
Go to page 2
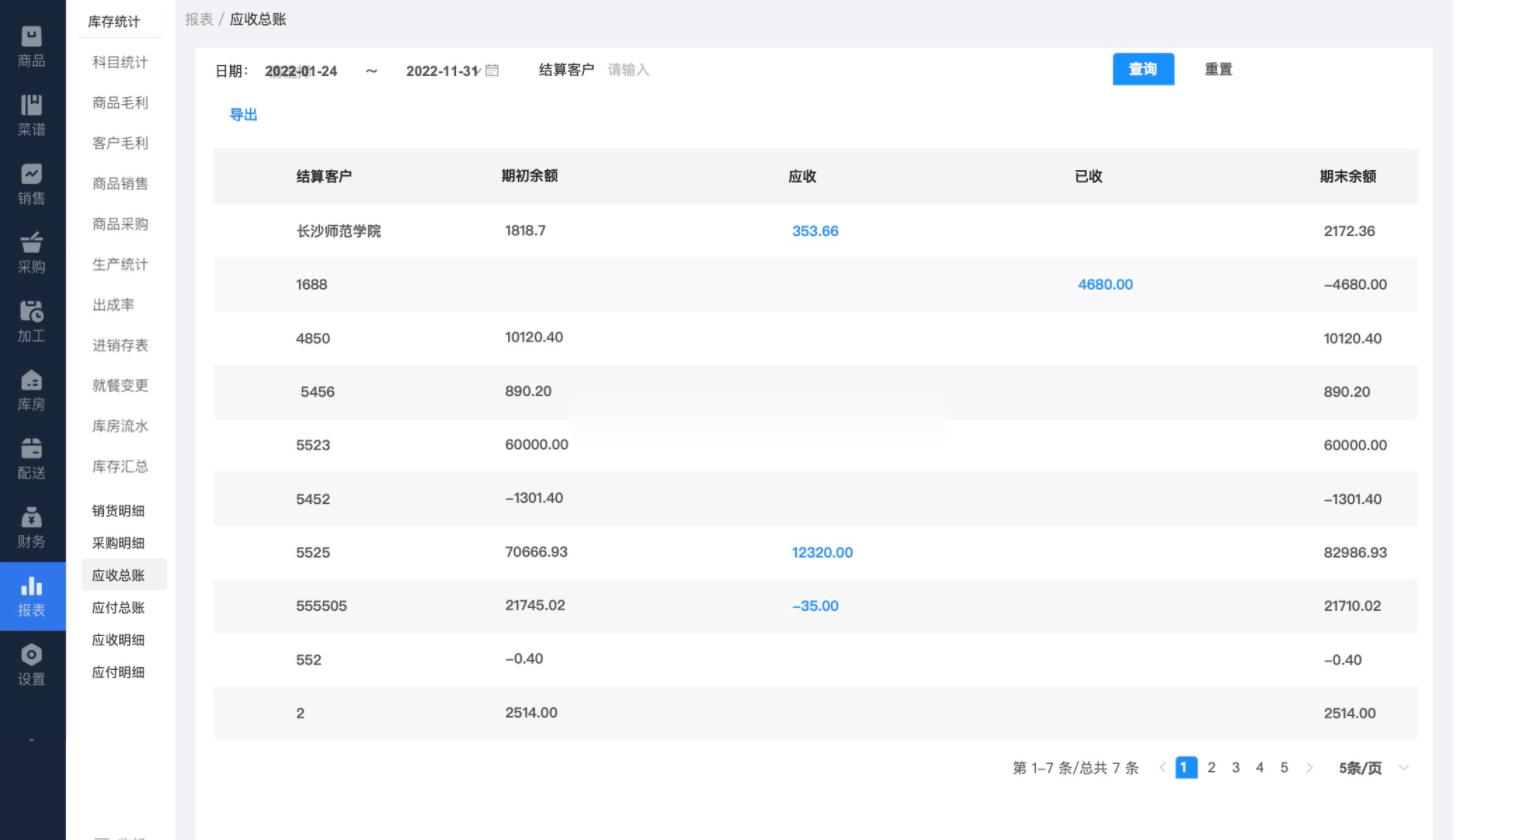point(1211,768)
